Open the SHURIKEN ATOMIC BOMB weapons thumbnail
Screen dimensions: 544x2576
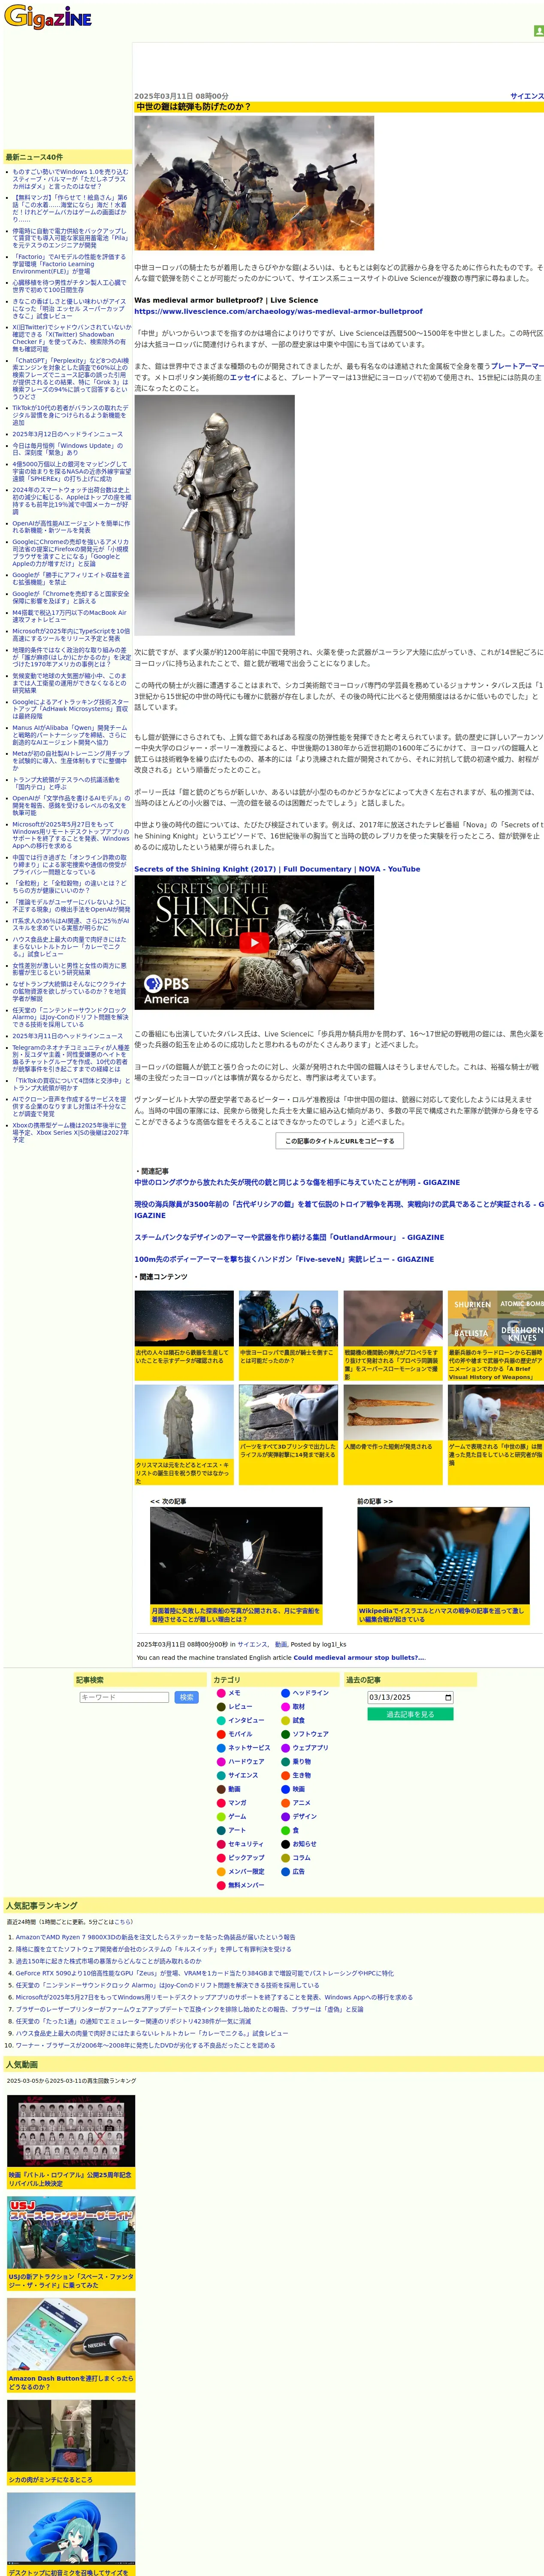pyautogui.click(x=495, y=1318)
